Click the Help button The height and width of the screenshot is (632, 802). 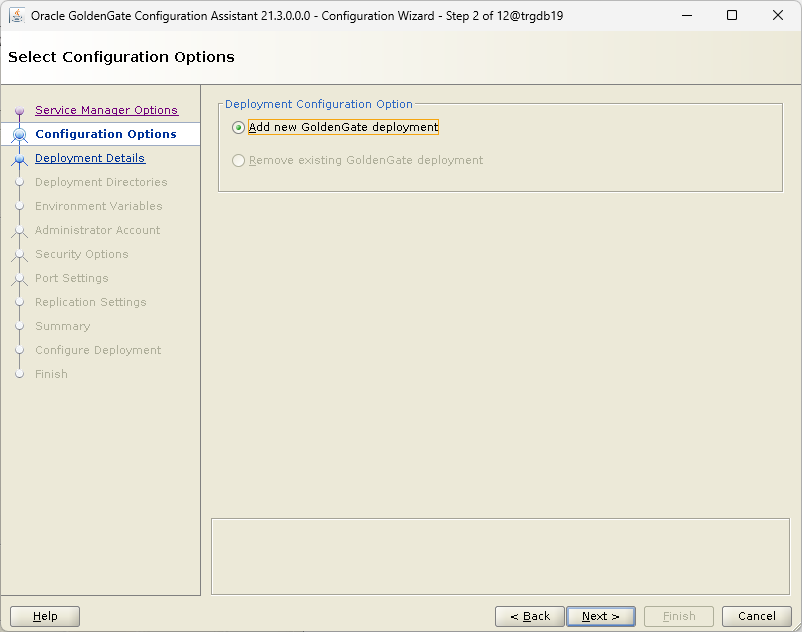[x=45, y=616]
